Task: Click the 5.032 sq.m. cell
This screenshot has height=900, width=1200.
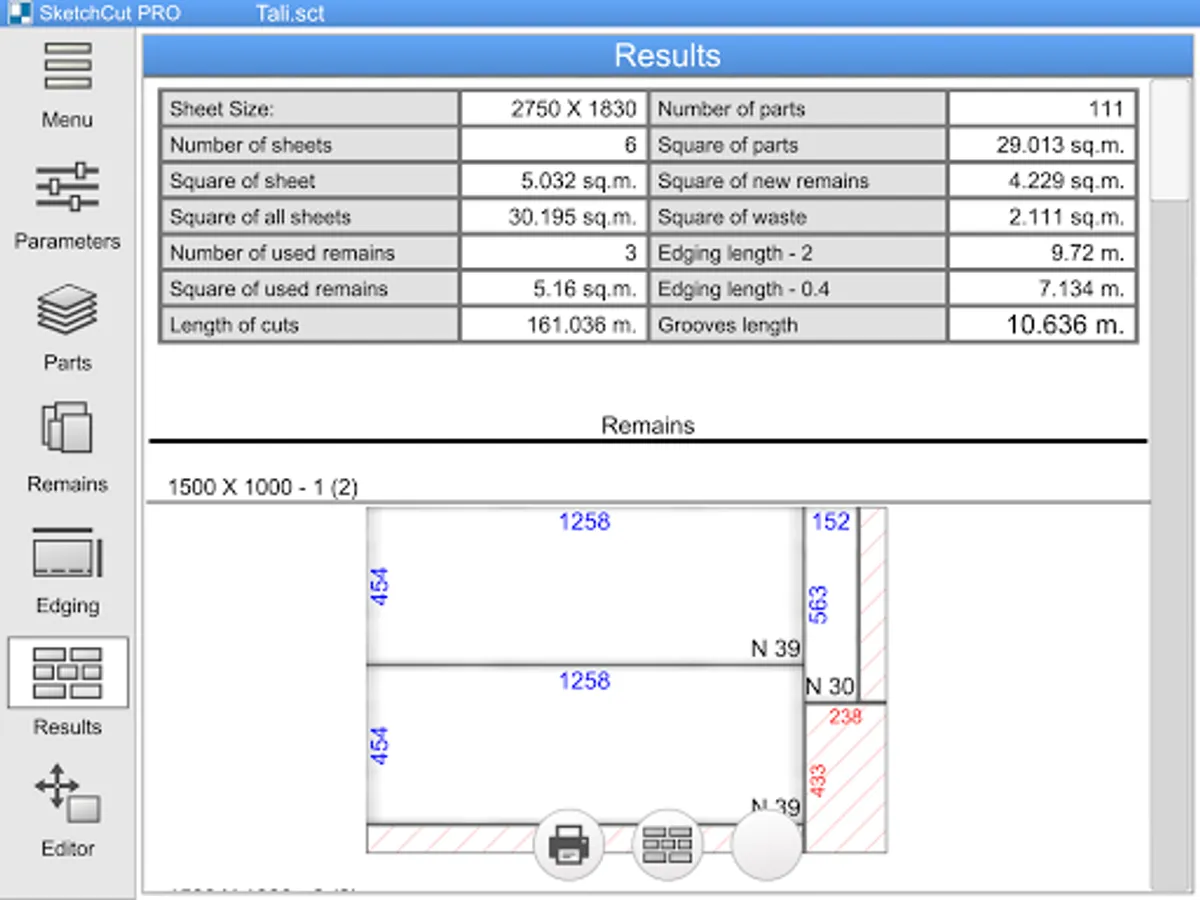Action: pyautogui.click(x=554, y=181)
